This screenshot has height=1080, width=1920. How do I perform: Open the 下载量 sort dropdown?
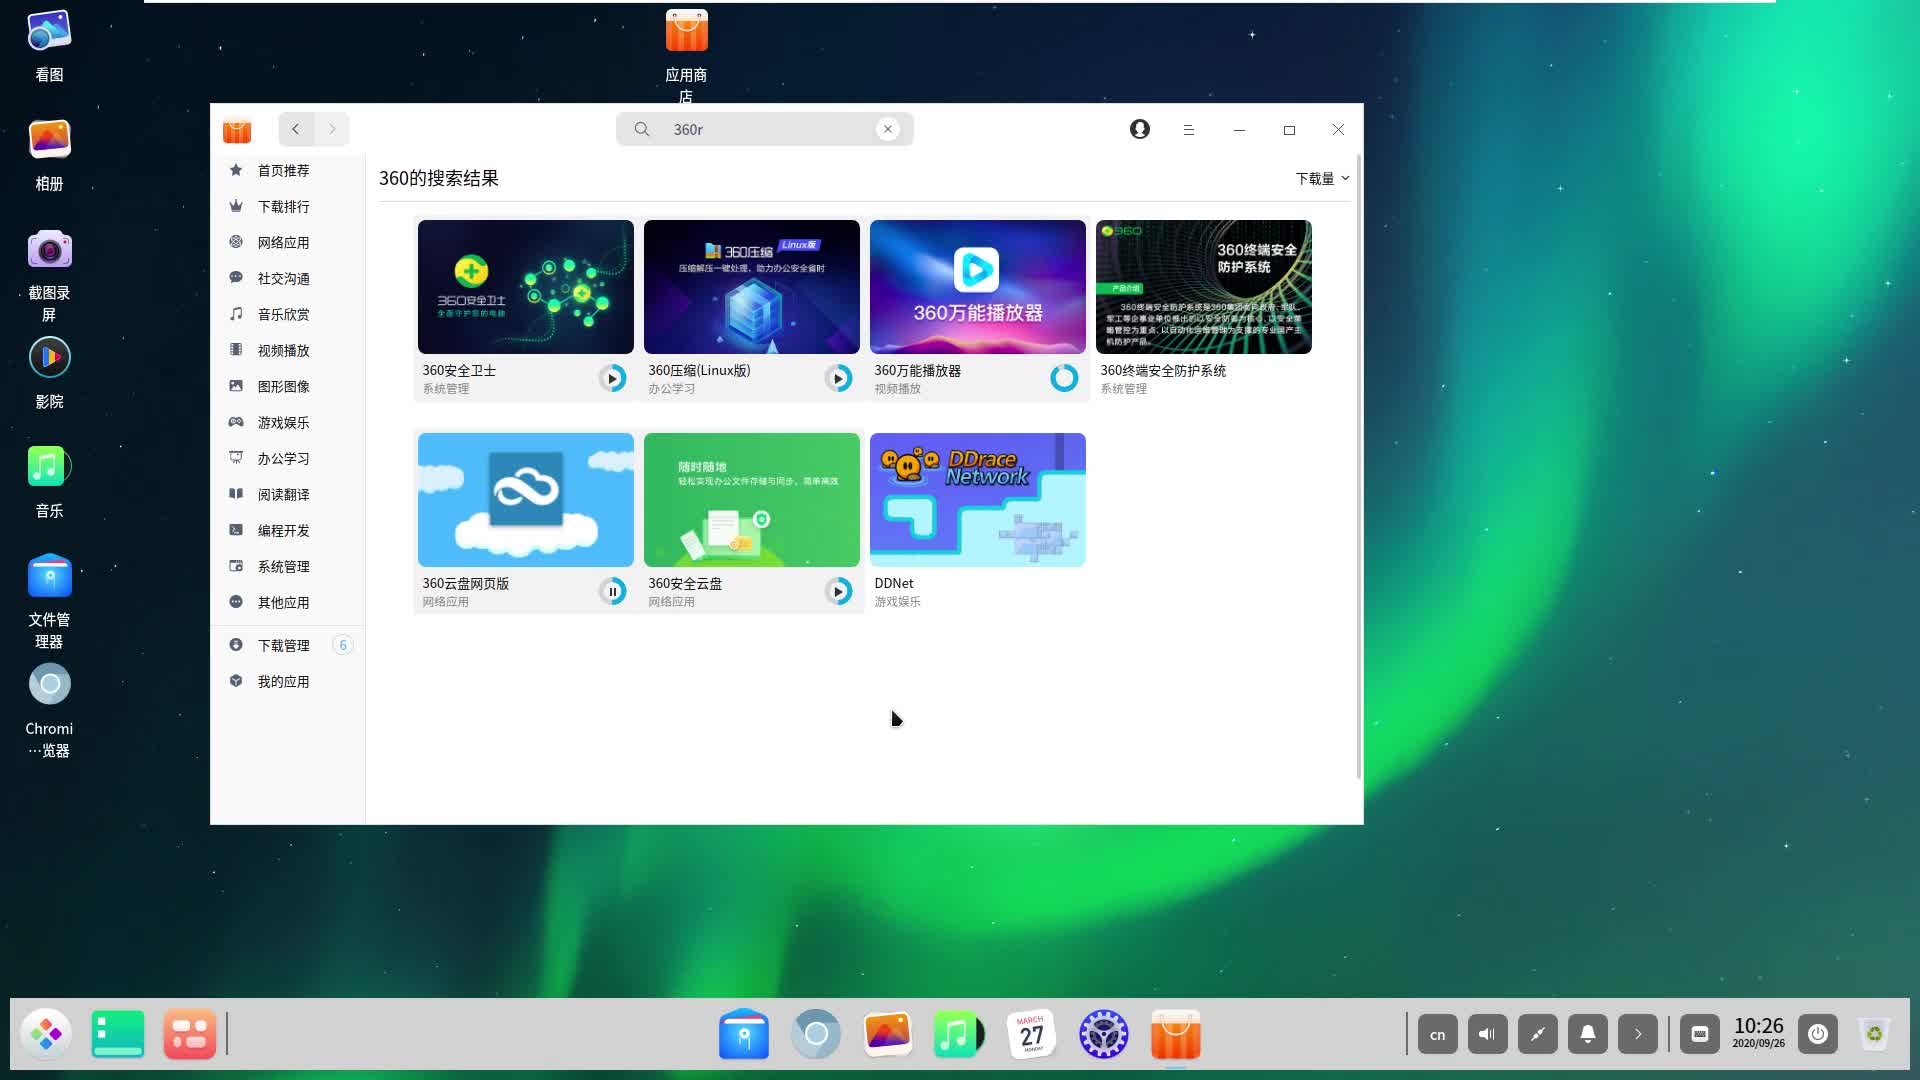click(1321, 177)
